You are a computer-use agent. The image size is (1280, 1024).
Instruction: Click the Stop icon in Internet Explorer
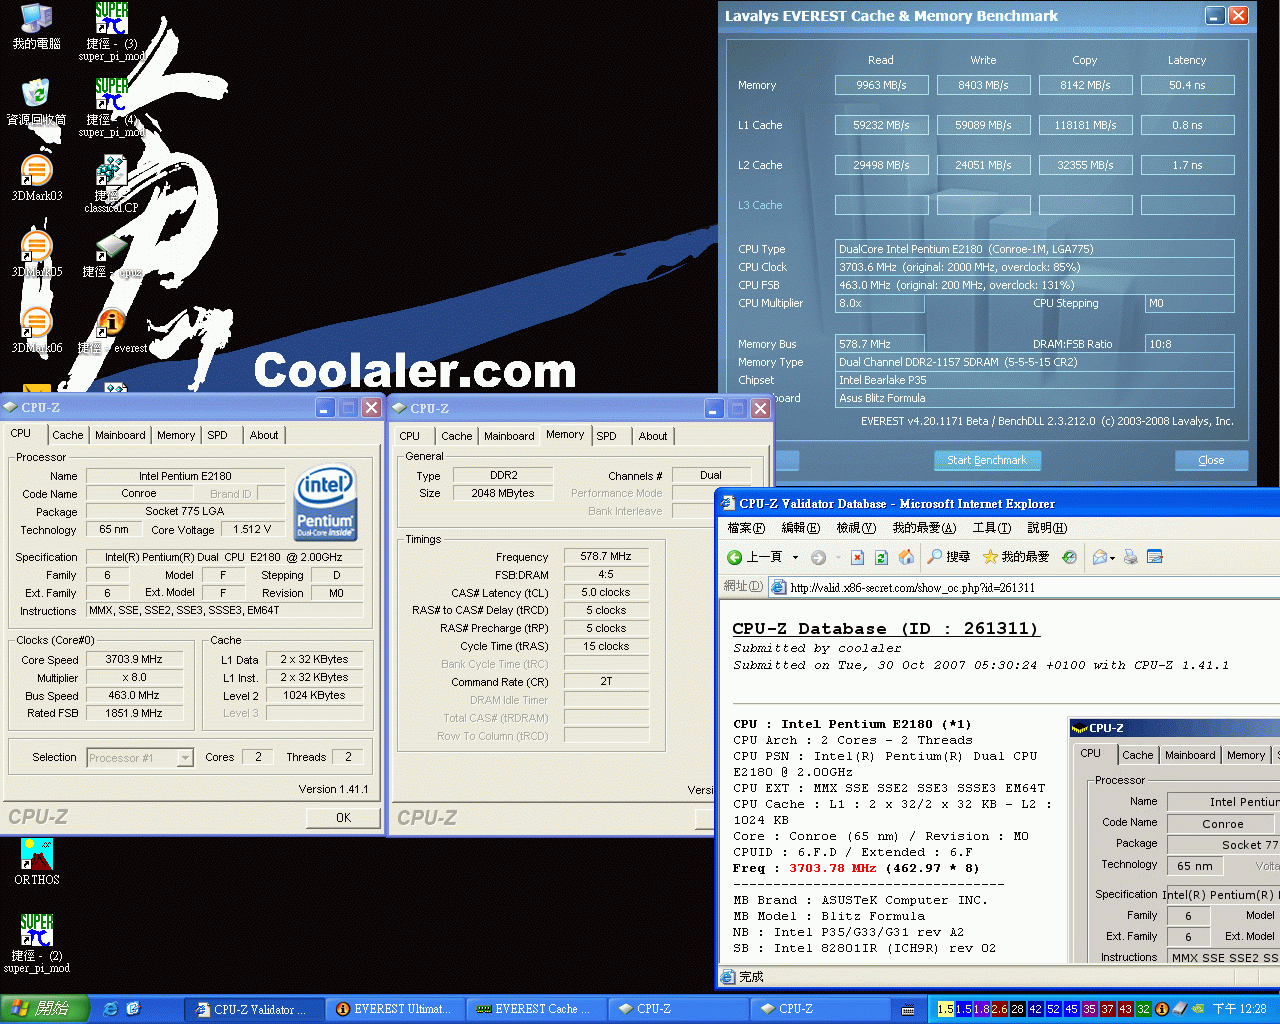[x=857, y=557]
